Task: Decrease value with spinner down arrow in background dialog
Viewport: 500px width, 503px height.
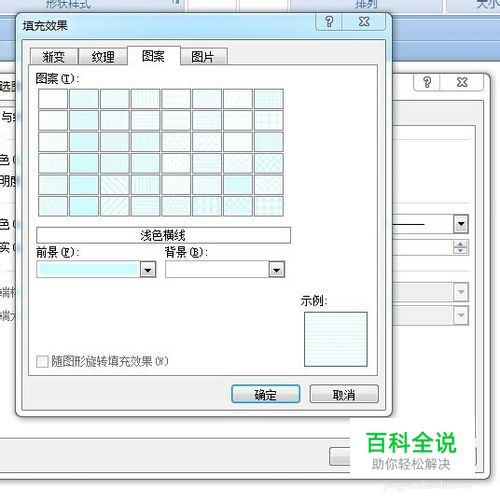Action: coord(460,251)
